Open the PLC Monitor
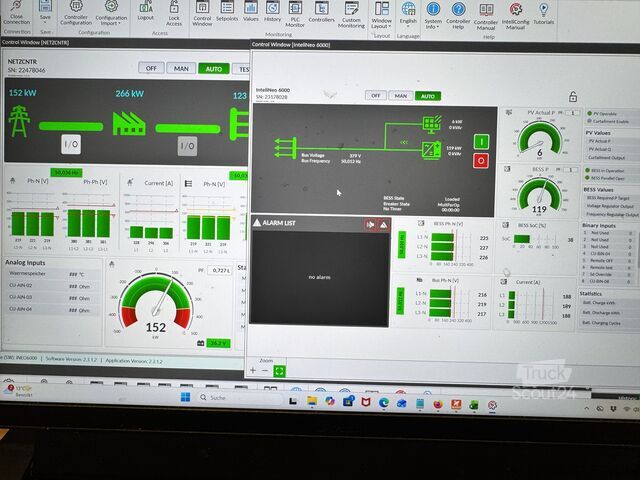Viewport: 640px width, 480px height. click(x=295, y=14)
